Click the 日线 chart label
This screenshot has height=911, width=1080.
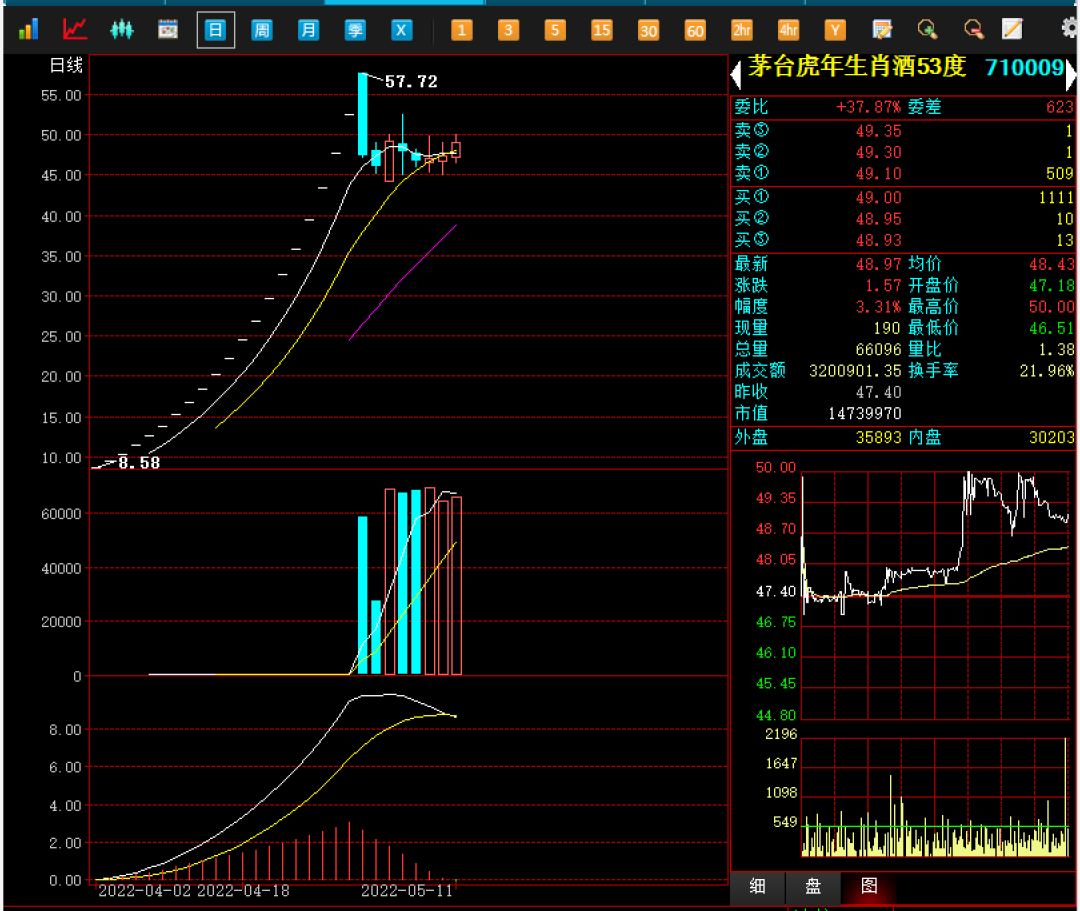66,65
